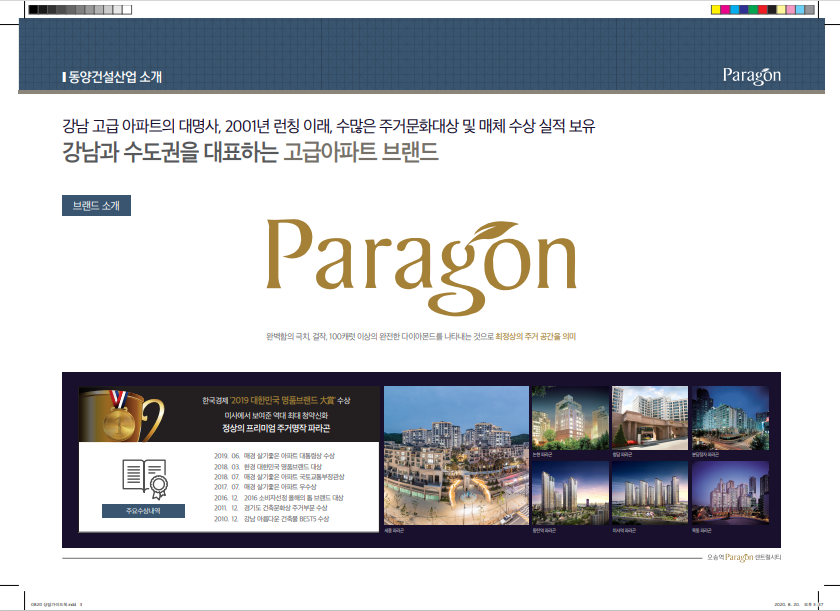Select the '주요수상내역' blue label
Screen dimensions: 840x611
(143, 511)
